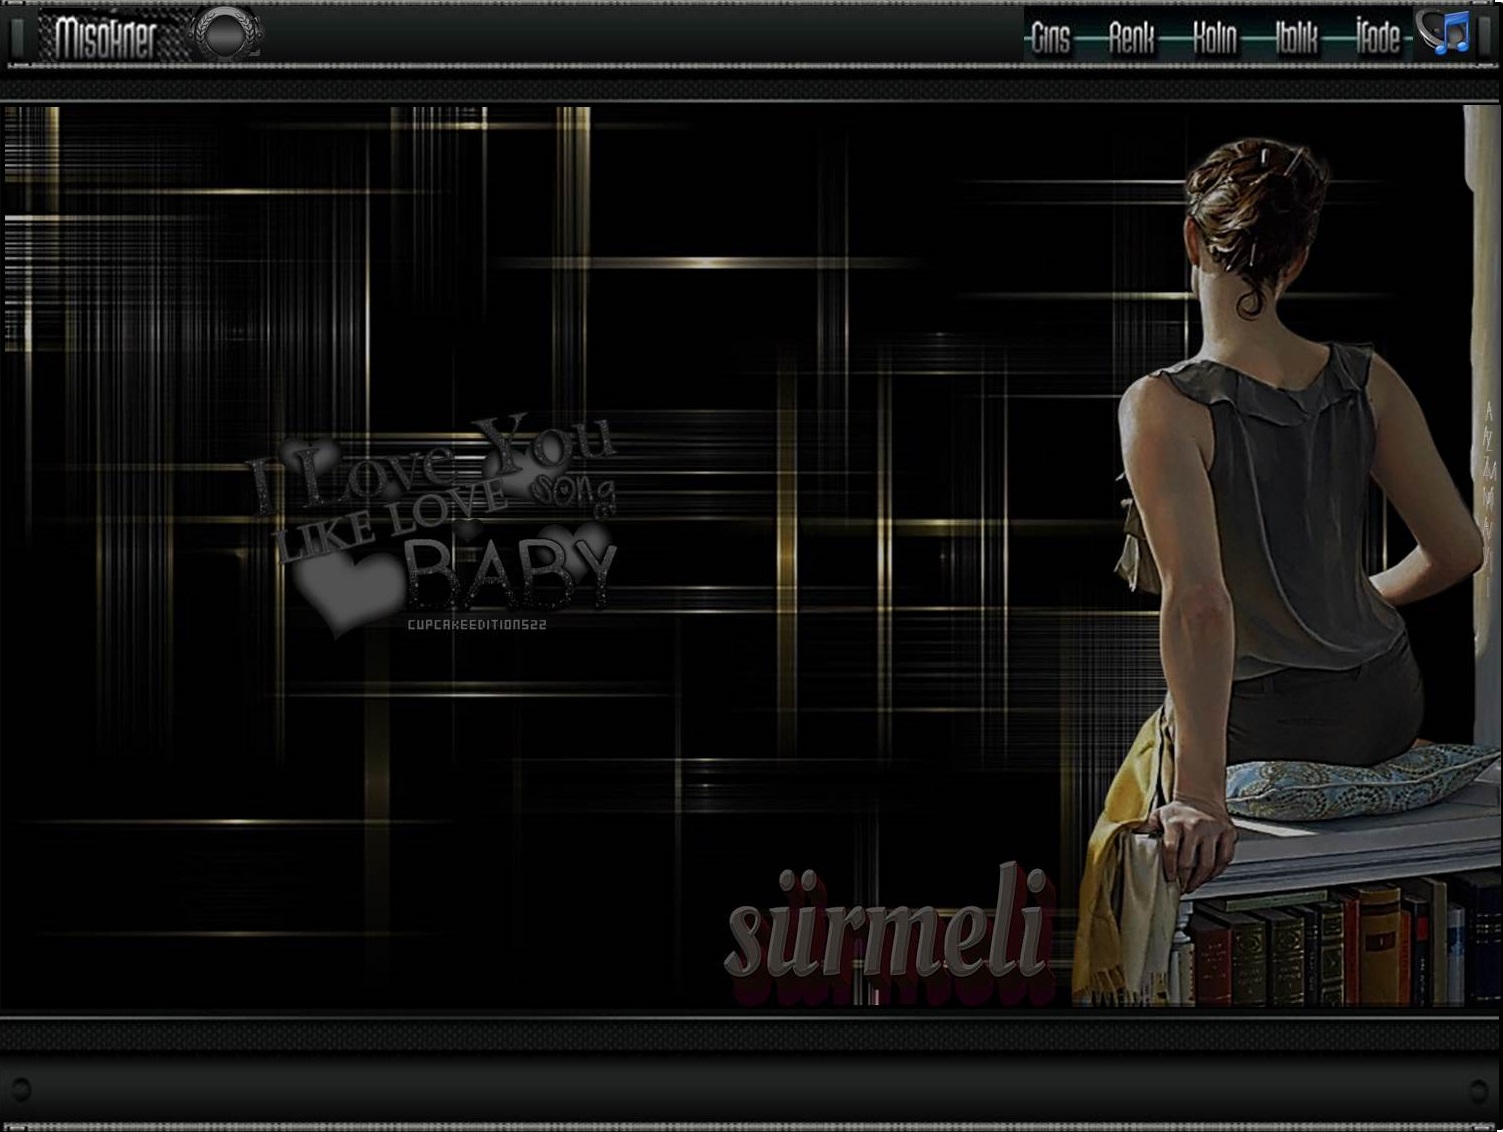Image resolution: width=1503 pixels, height=1132 pixels.
Task: Click the CUPCAKEEDITIONS22 watermark text
Action: [x=476, y=625]
